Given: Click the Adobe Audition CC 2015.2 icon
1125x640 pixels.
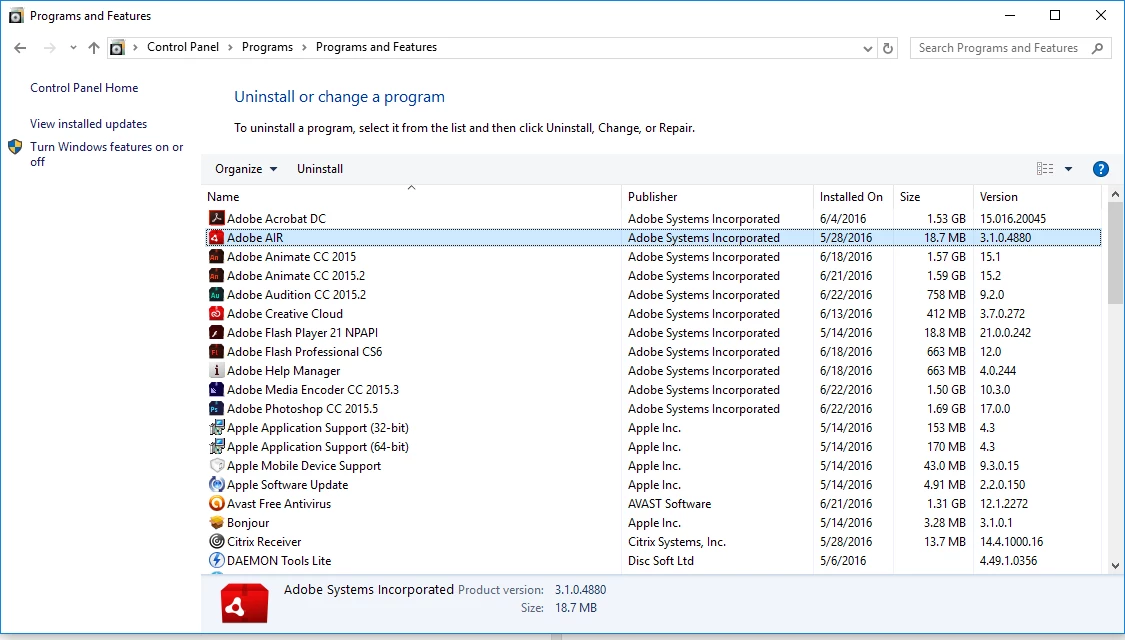Looking at the screenshot, I should click(x=216, y=294).
